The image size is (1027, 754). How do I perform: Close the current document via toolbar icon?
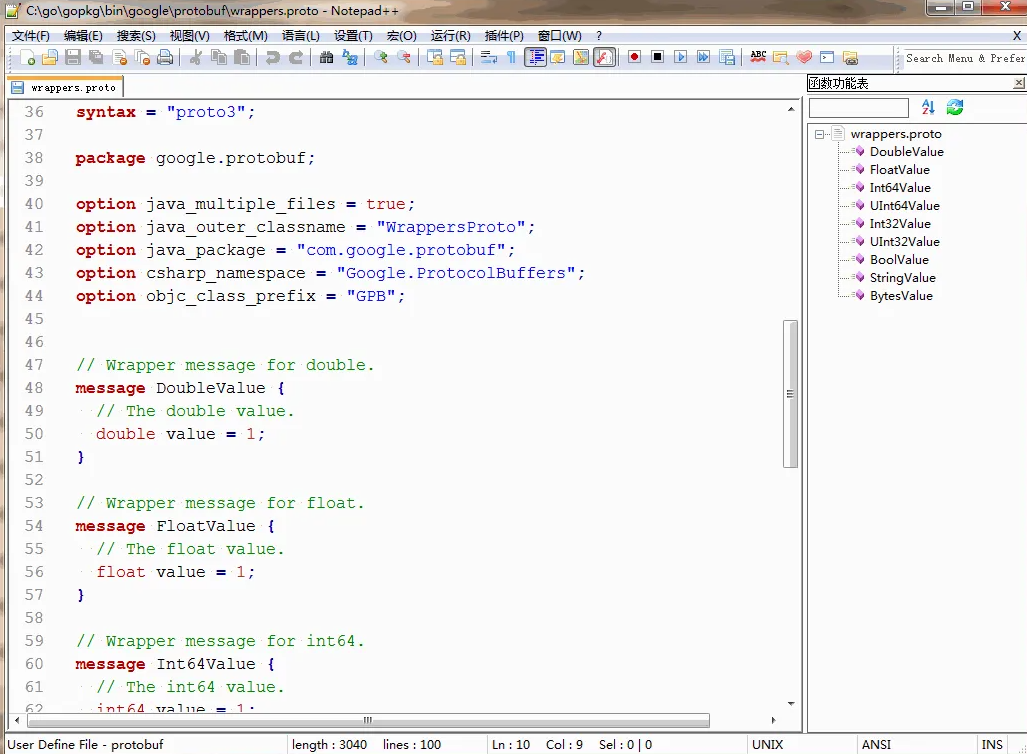pyautogui.click(x=119, y=58)
